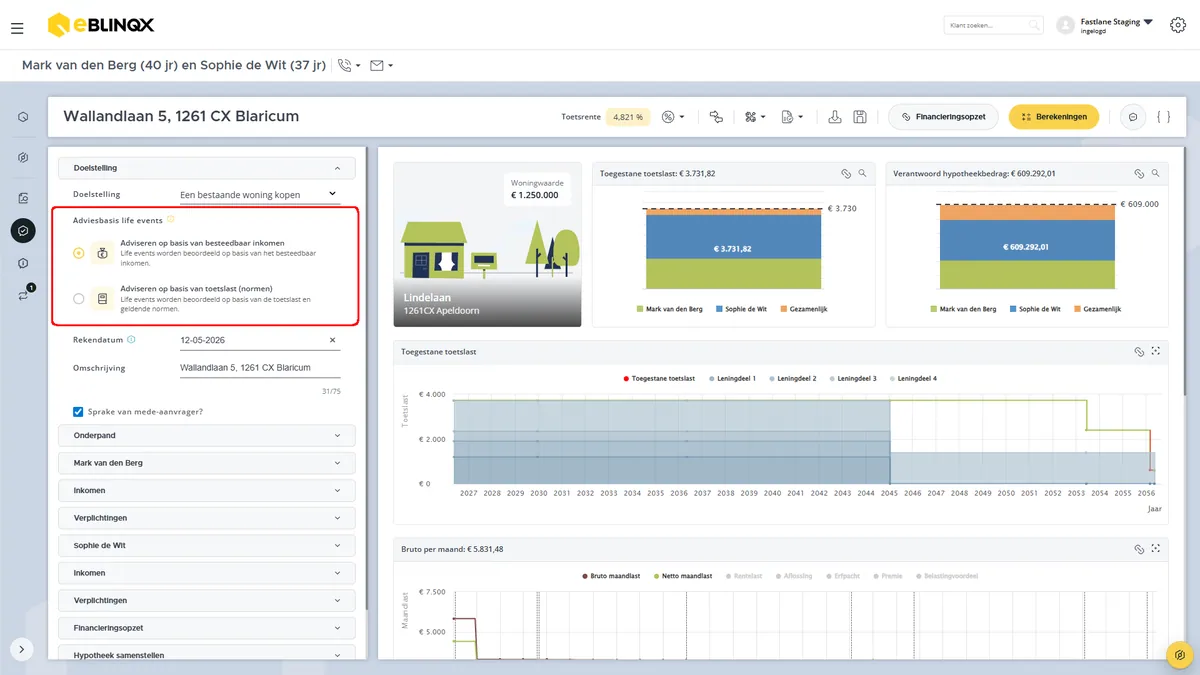The height and width of the screenshot is (675, 1200).
Task: Toggle the Leningdeel 2 legend series
Action: (793, 379)
